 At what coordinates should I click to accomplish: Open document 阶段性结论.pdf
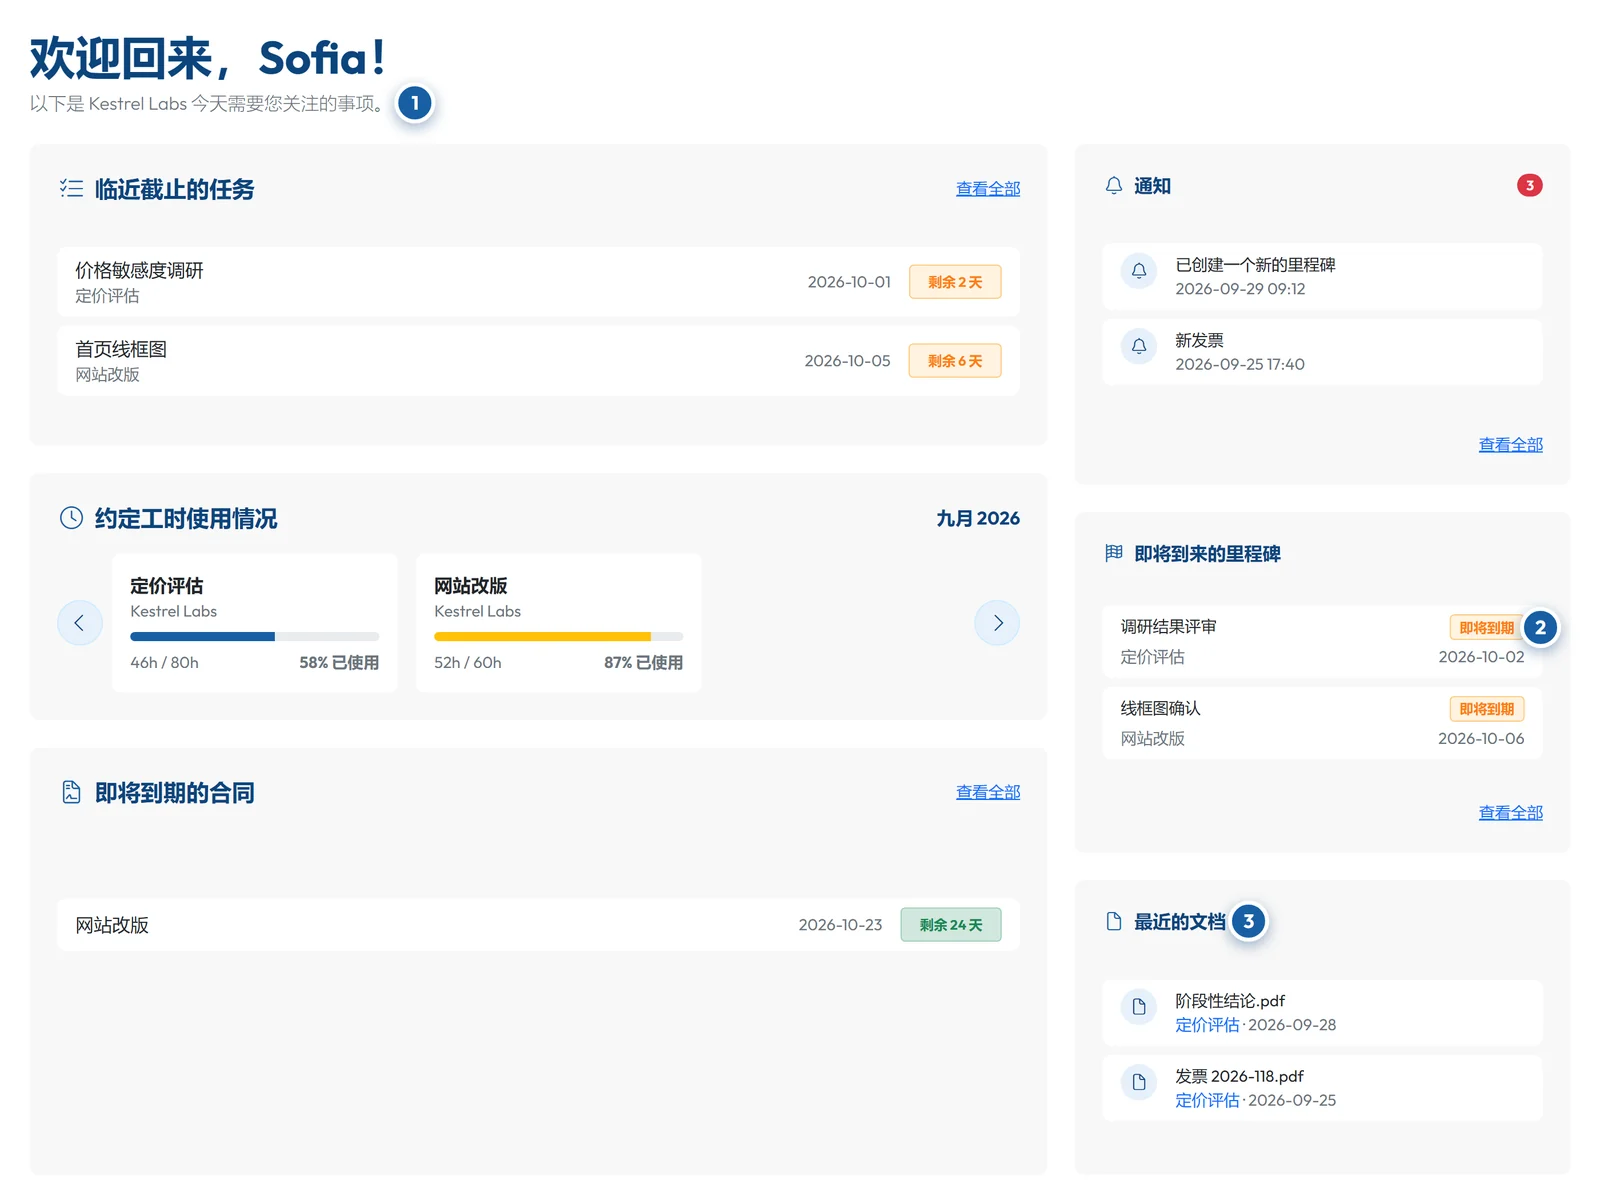1322,1013
